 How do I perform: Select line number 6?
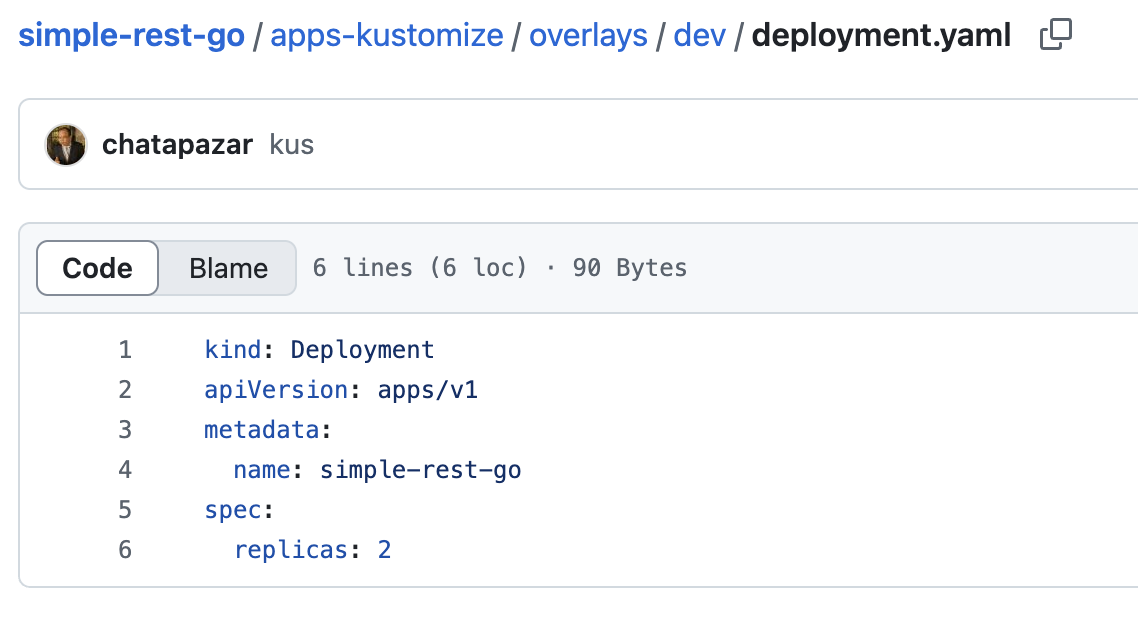point(125,549)
